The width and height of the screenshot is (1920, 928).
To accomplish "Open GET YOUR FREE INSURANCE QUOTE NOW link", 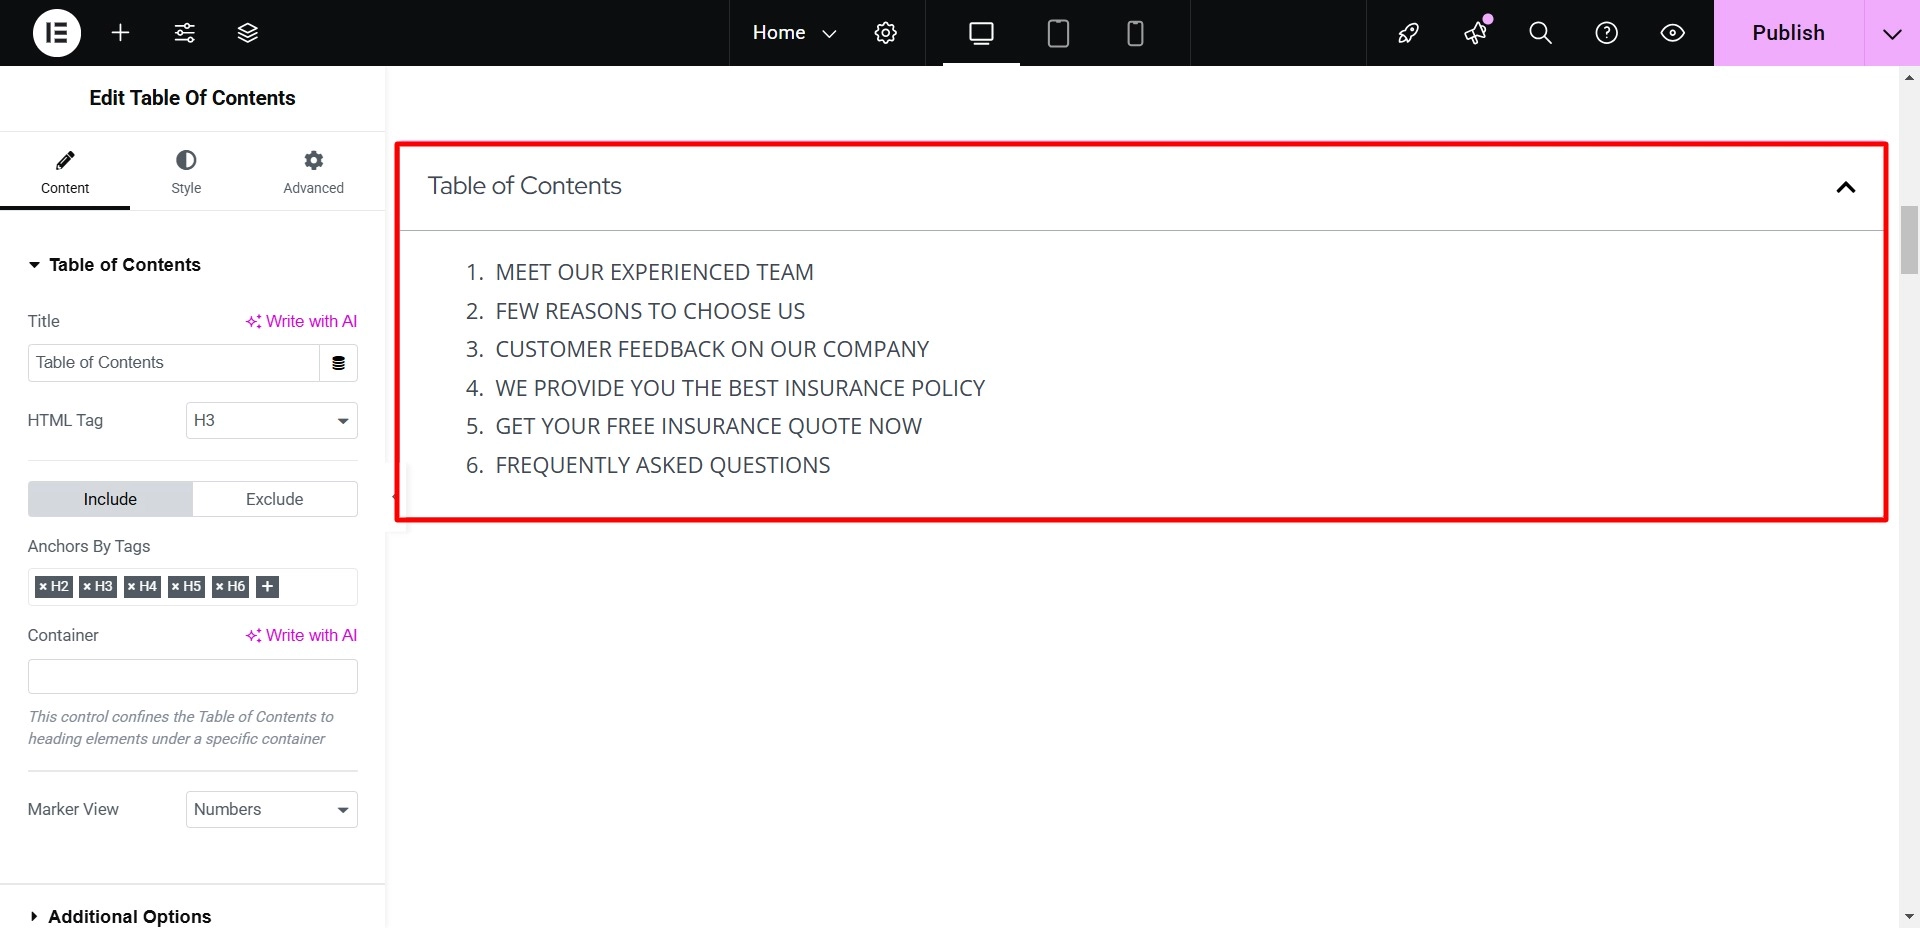I will (708, 426).
